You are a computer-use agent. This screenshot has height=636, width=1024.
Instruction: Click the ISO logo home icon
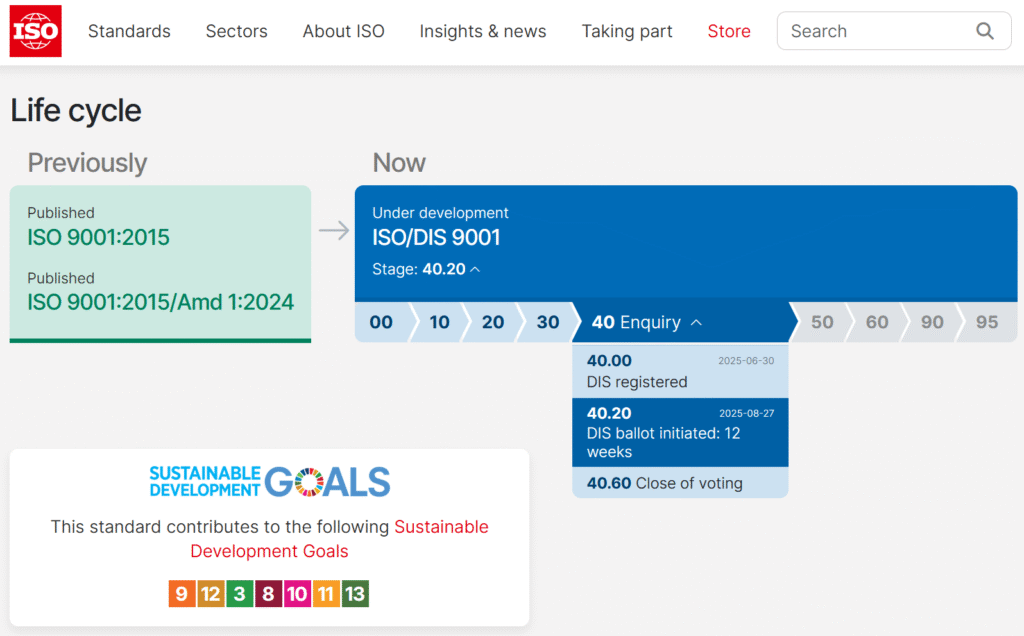[36, 31]
